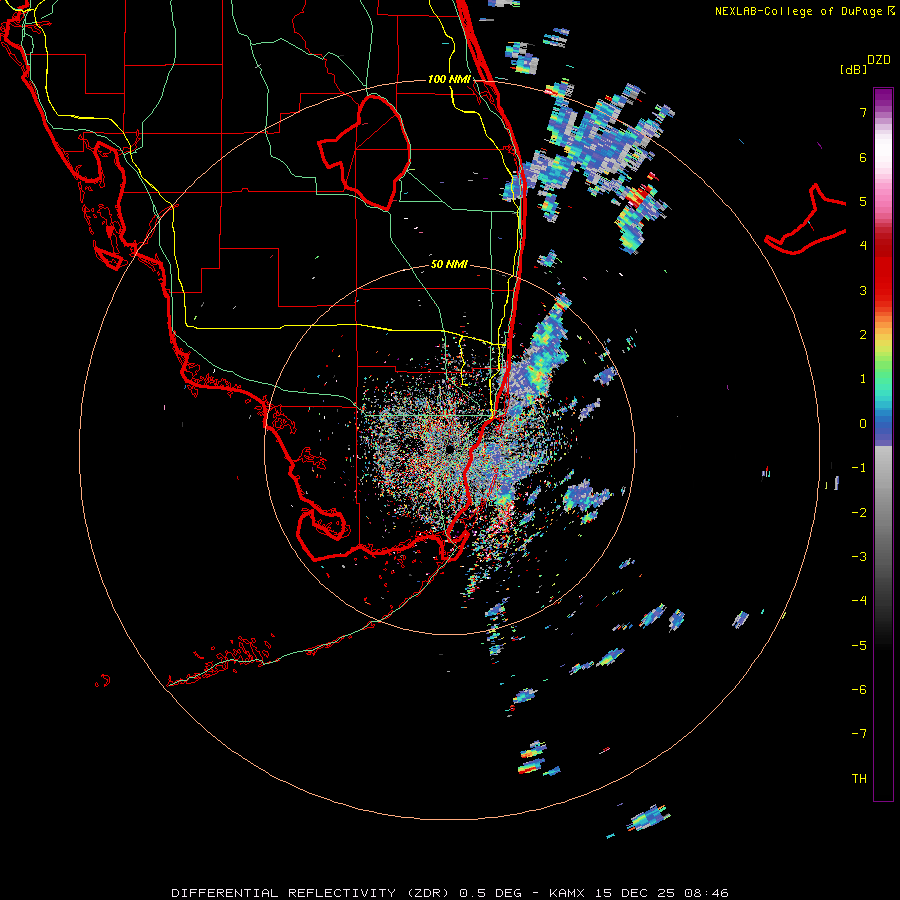This screenshot has height=900, width=900.
Task: Click the 5 value on color scale
Action: pyautogui.click(x=863, y=201)
